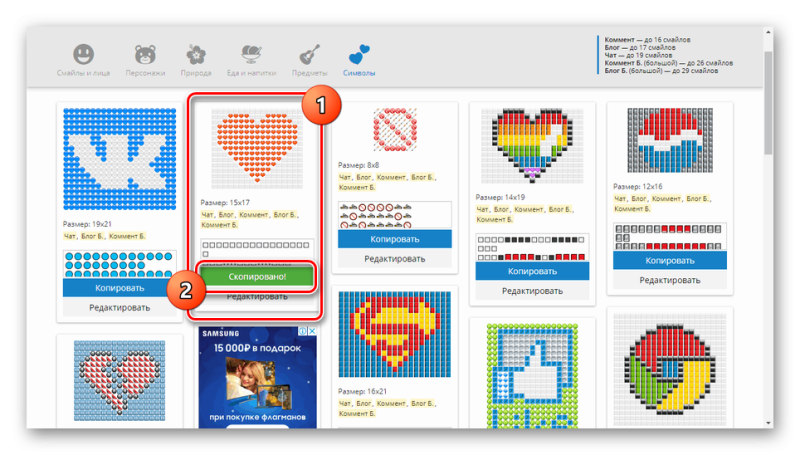Click emoji text field of 8x8 card

coord(394,215)
